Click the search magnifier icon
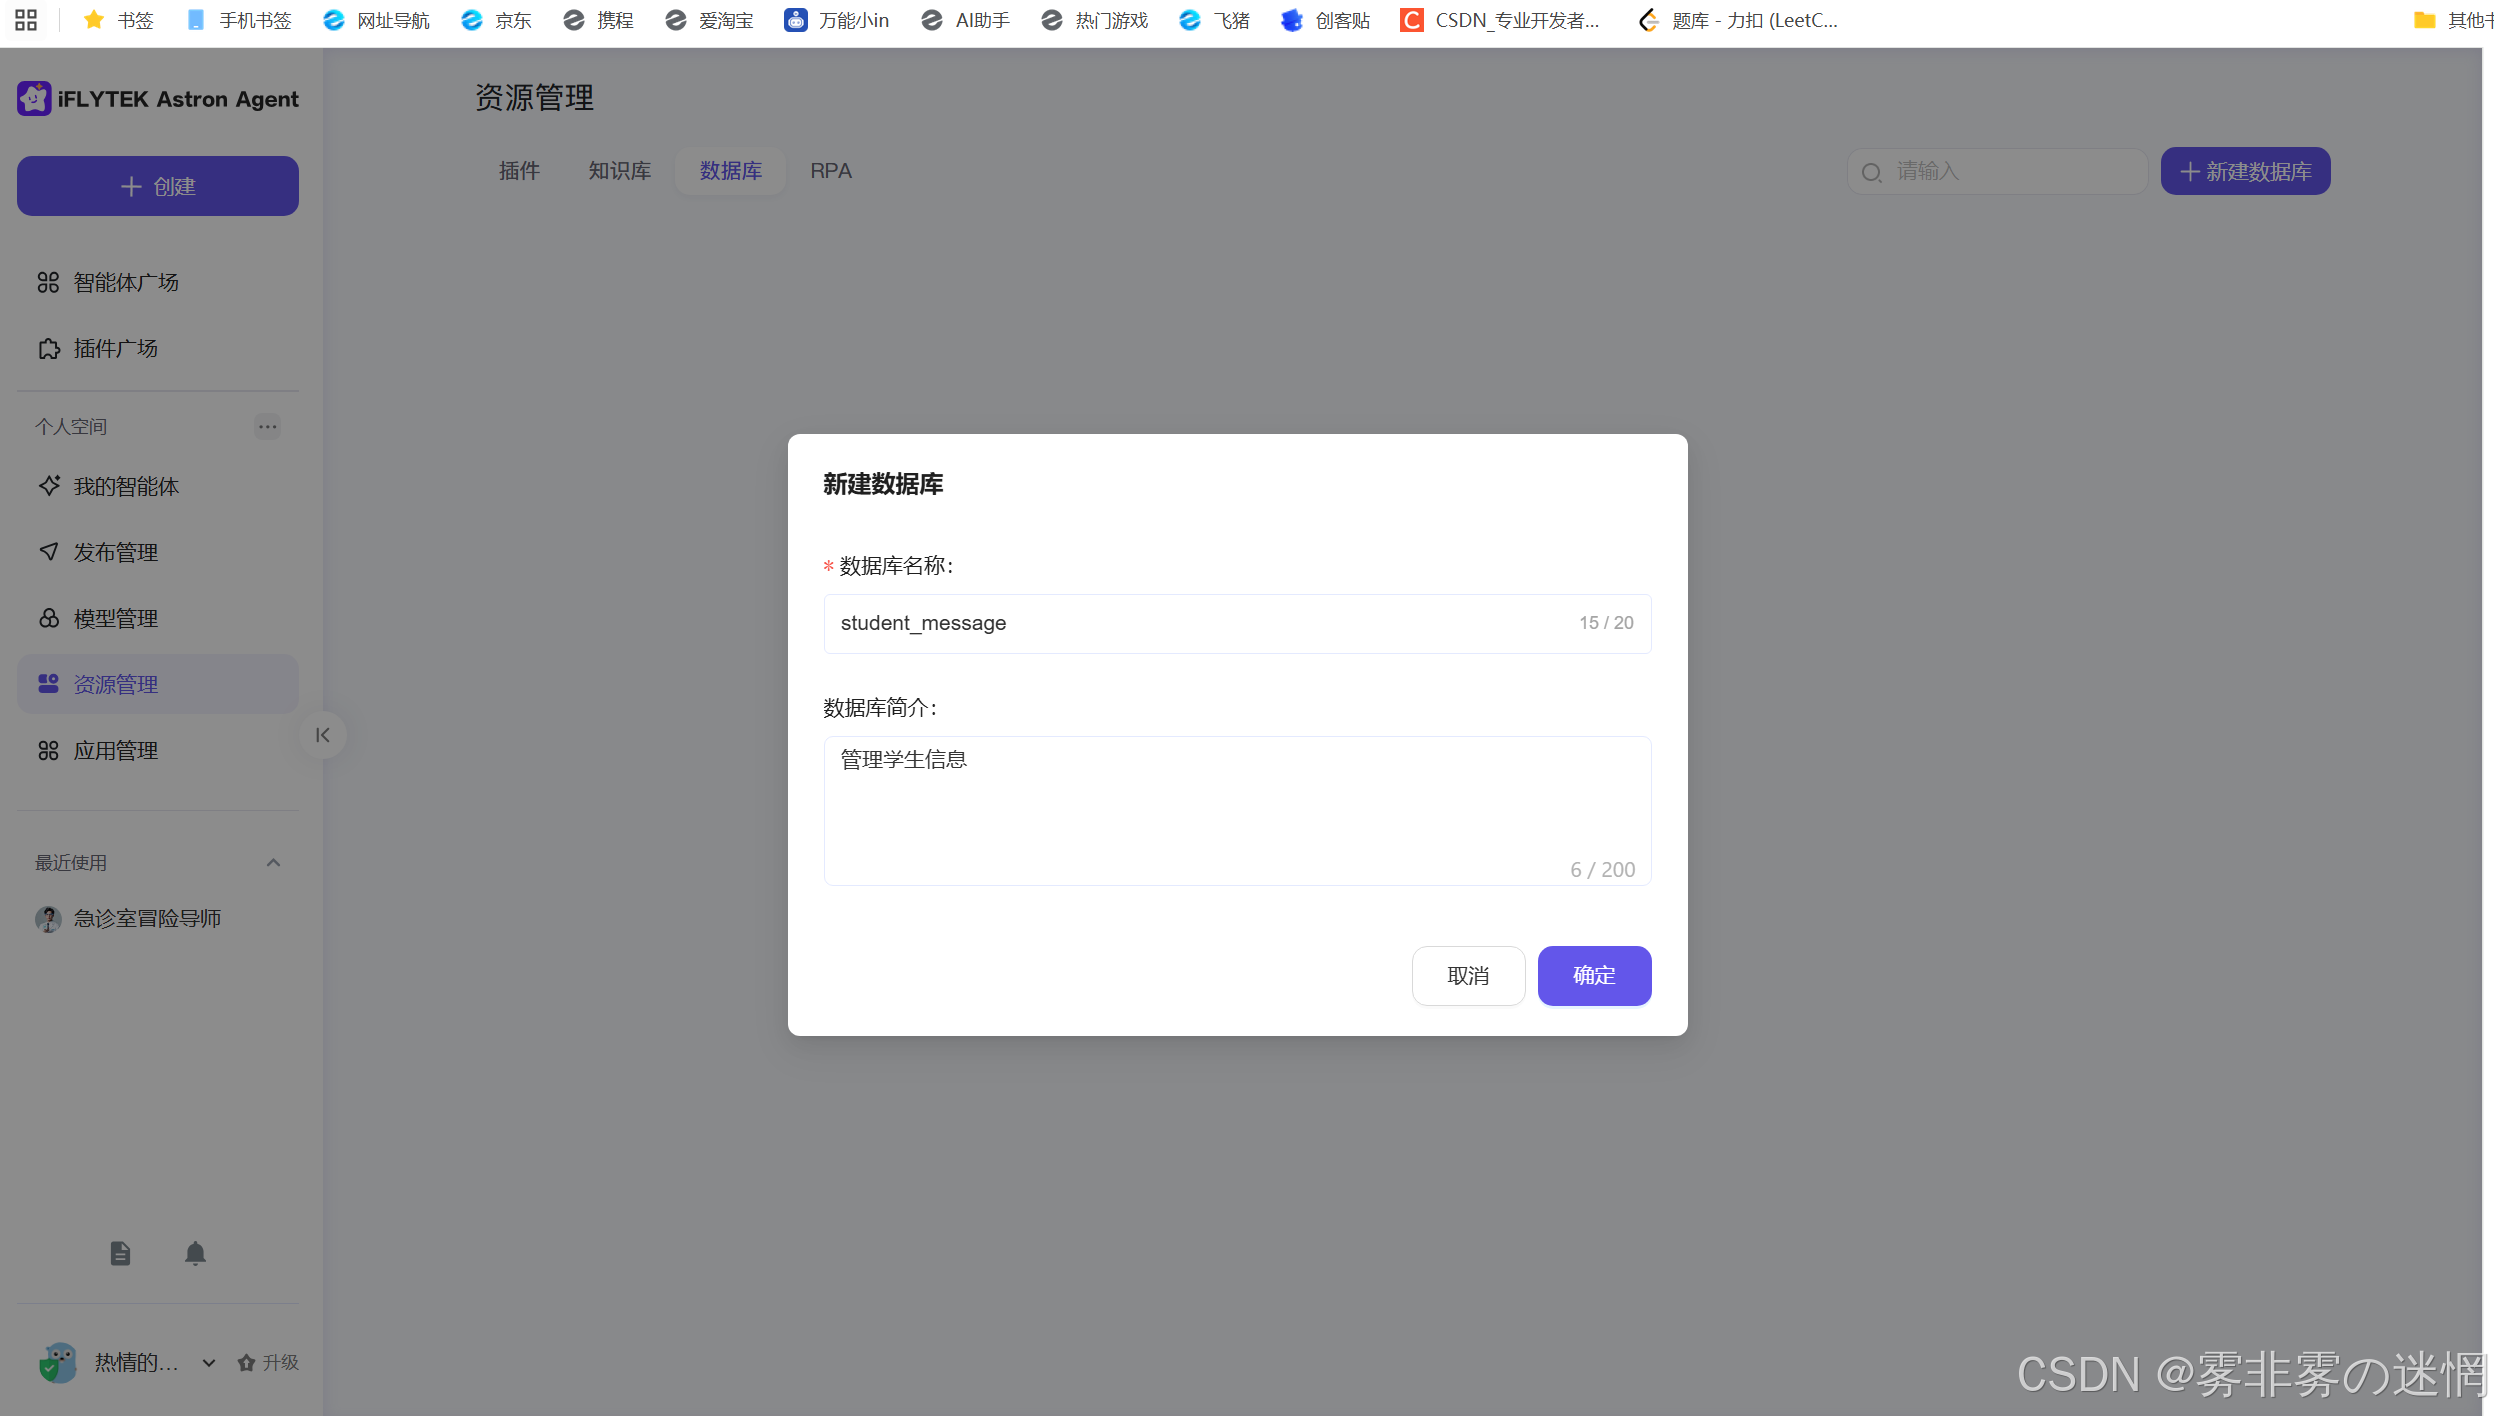2494x1416 pixels. pos(1871,172)
